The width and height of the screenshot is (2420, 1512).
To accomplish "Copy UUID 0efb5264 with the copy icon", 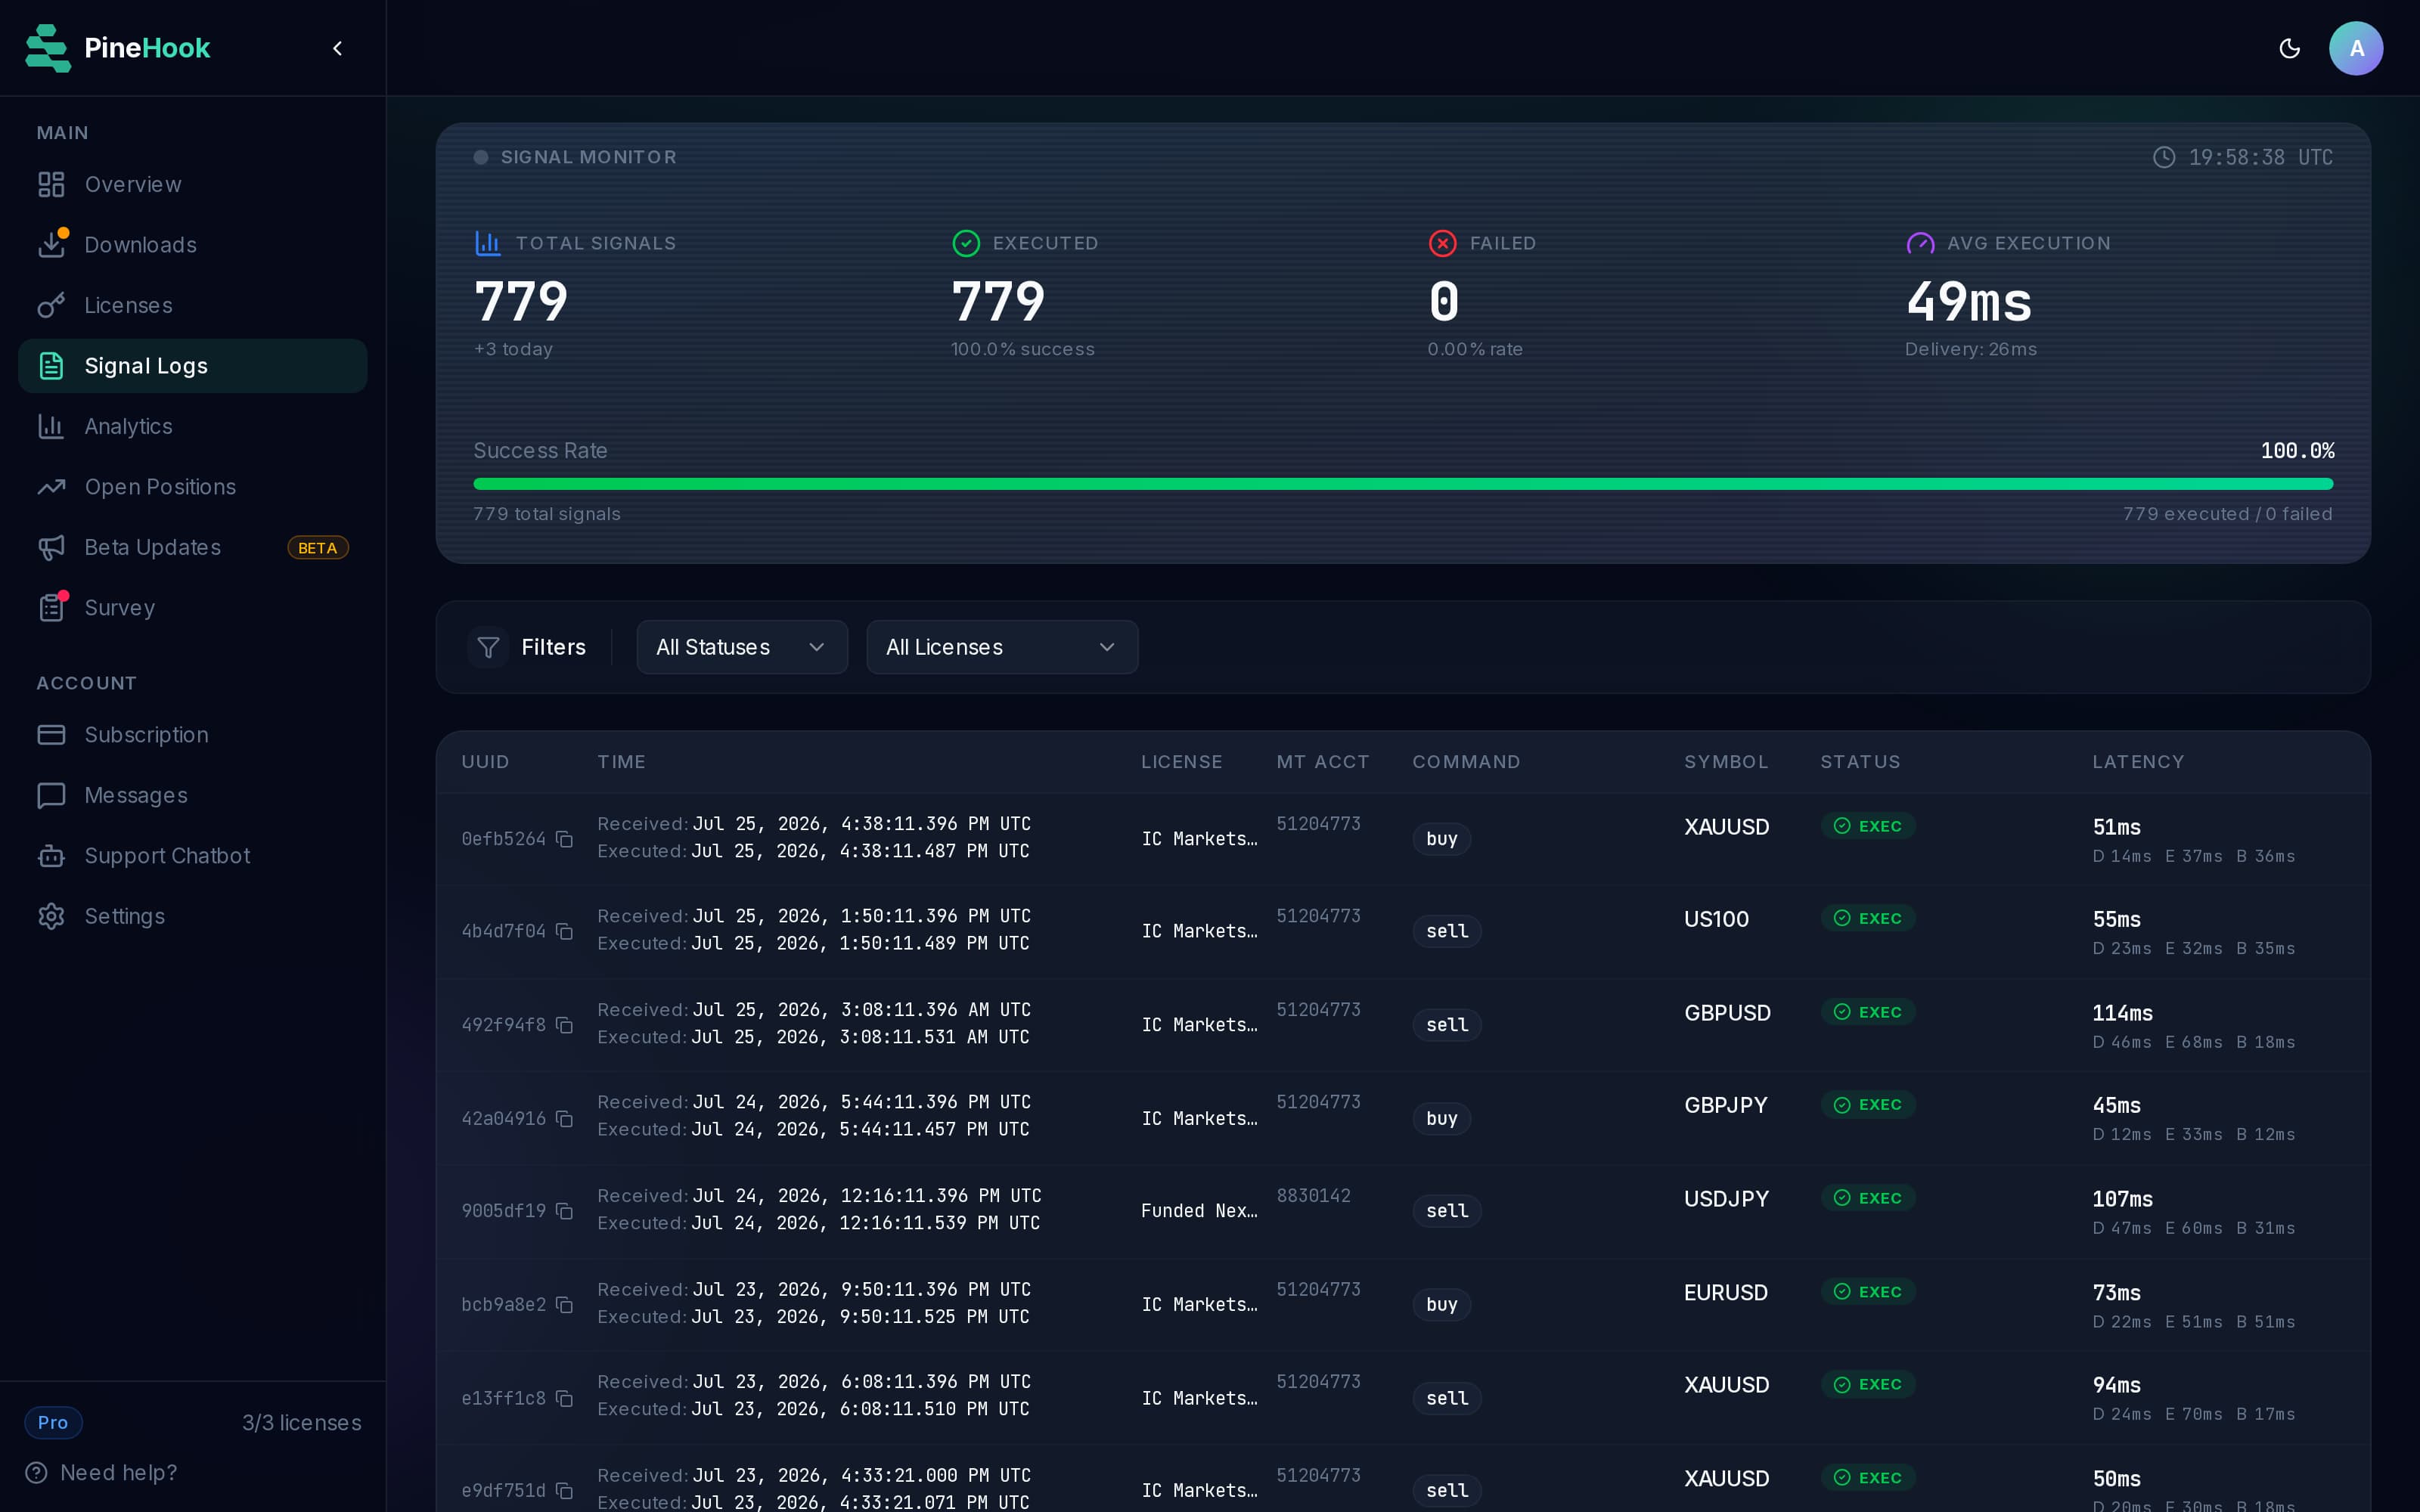I will click(564, 839).
